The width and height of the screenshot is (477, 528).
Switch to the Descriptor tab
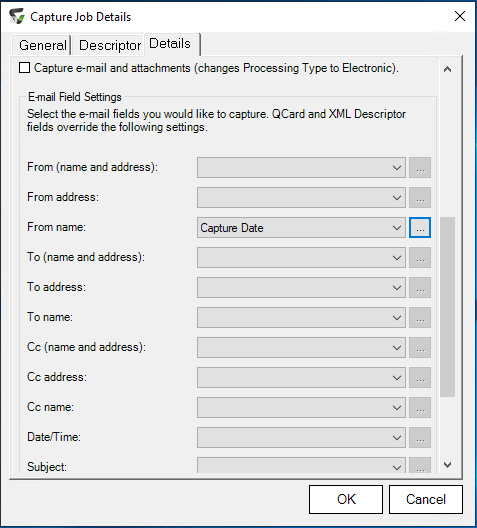(x=109, y=45)
